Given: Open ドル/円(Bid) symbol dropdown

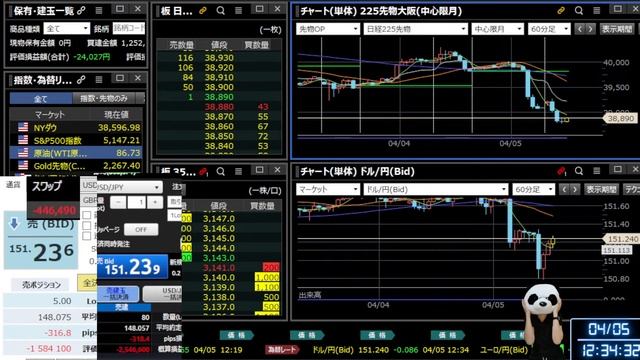Looking at the screenshot, I should coord(436,189).
